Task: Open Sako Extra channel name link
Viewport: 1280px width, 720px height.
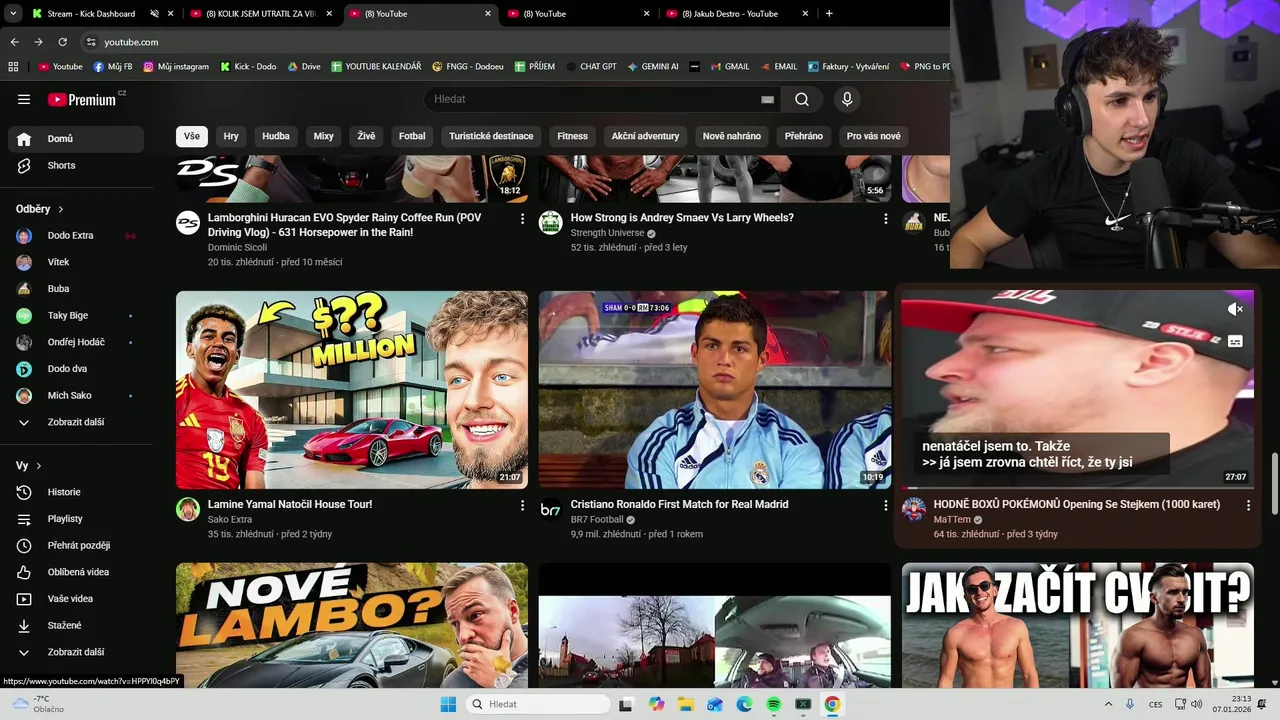Action: (x=230, y=520)
